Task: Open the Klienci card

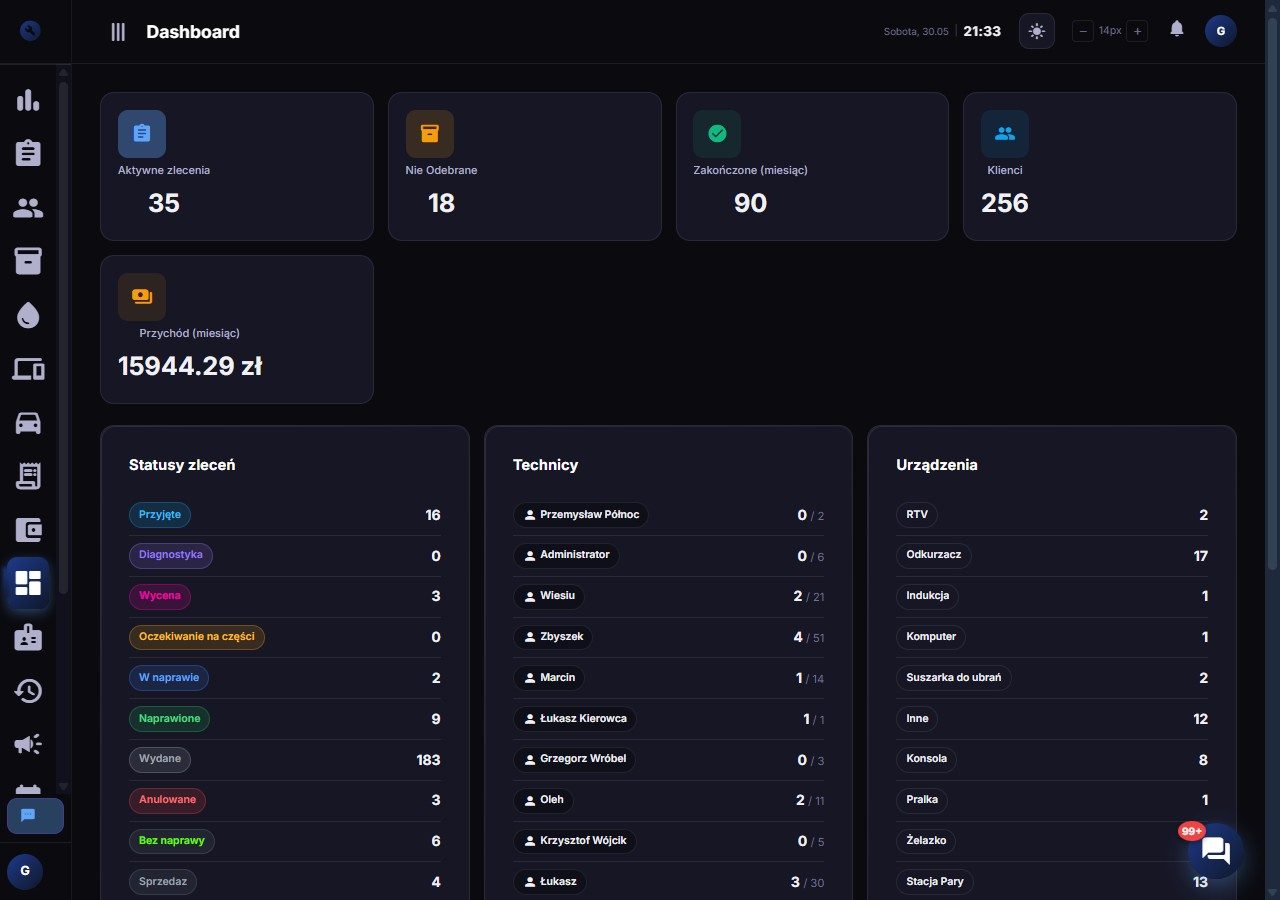Action: tap(1100, 166)
